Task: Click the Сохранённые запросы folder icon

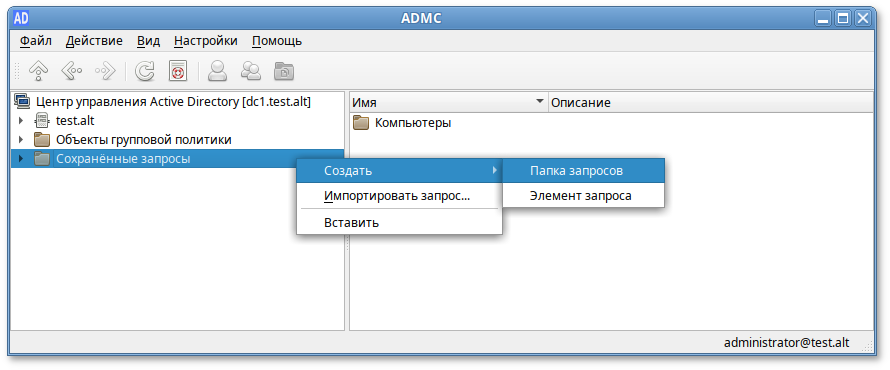Action: [41, 159]
